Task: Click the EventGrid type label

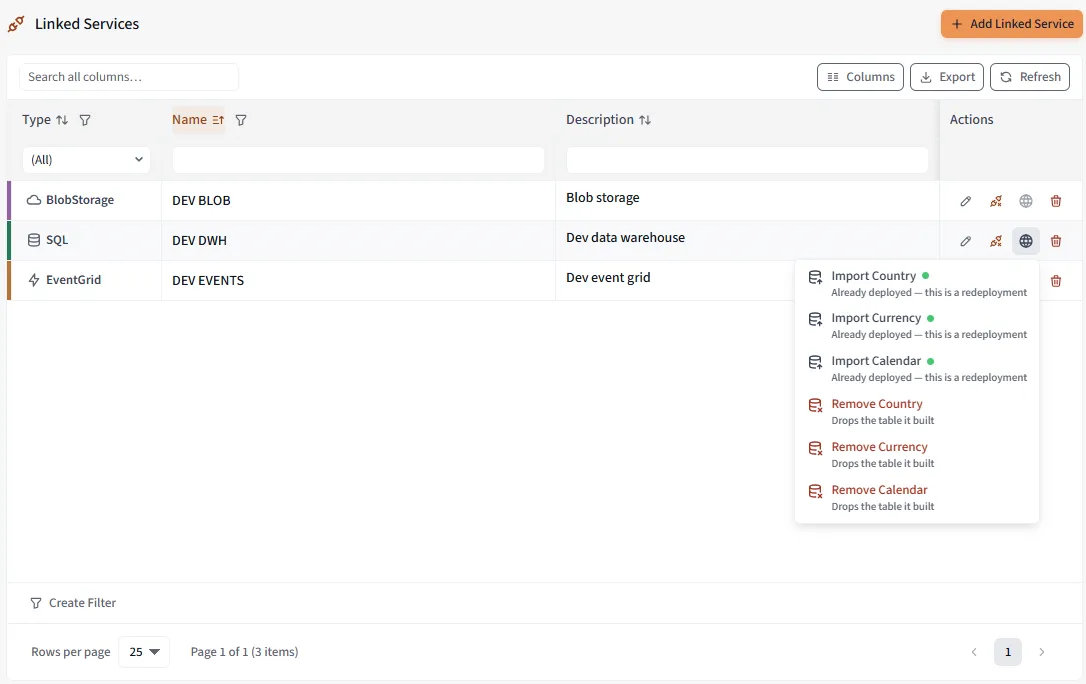Action: coord(73,280)
